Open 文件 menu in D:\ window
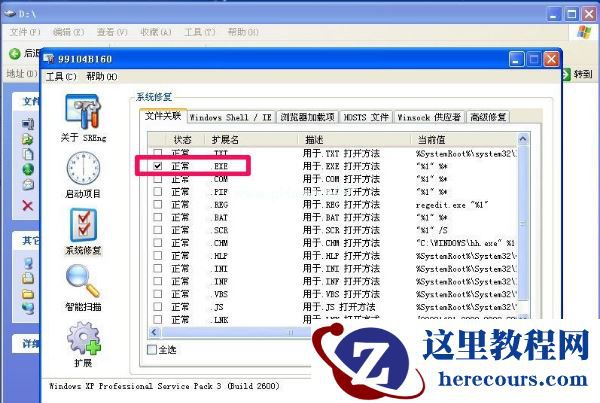 click(25, 32)
